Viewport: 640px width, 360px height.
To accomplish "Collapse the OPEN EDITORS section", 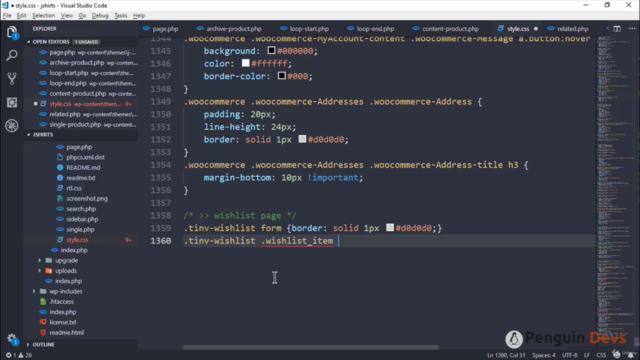I will pos(28,42).
